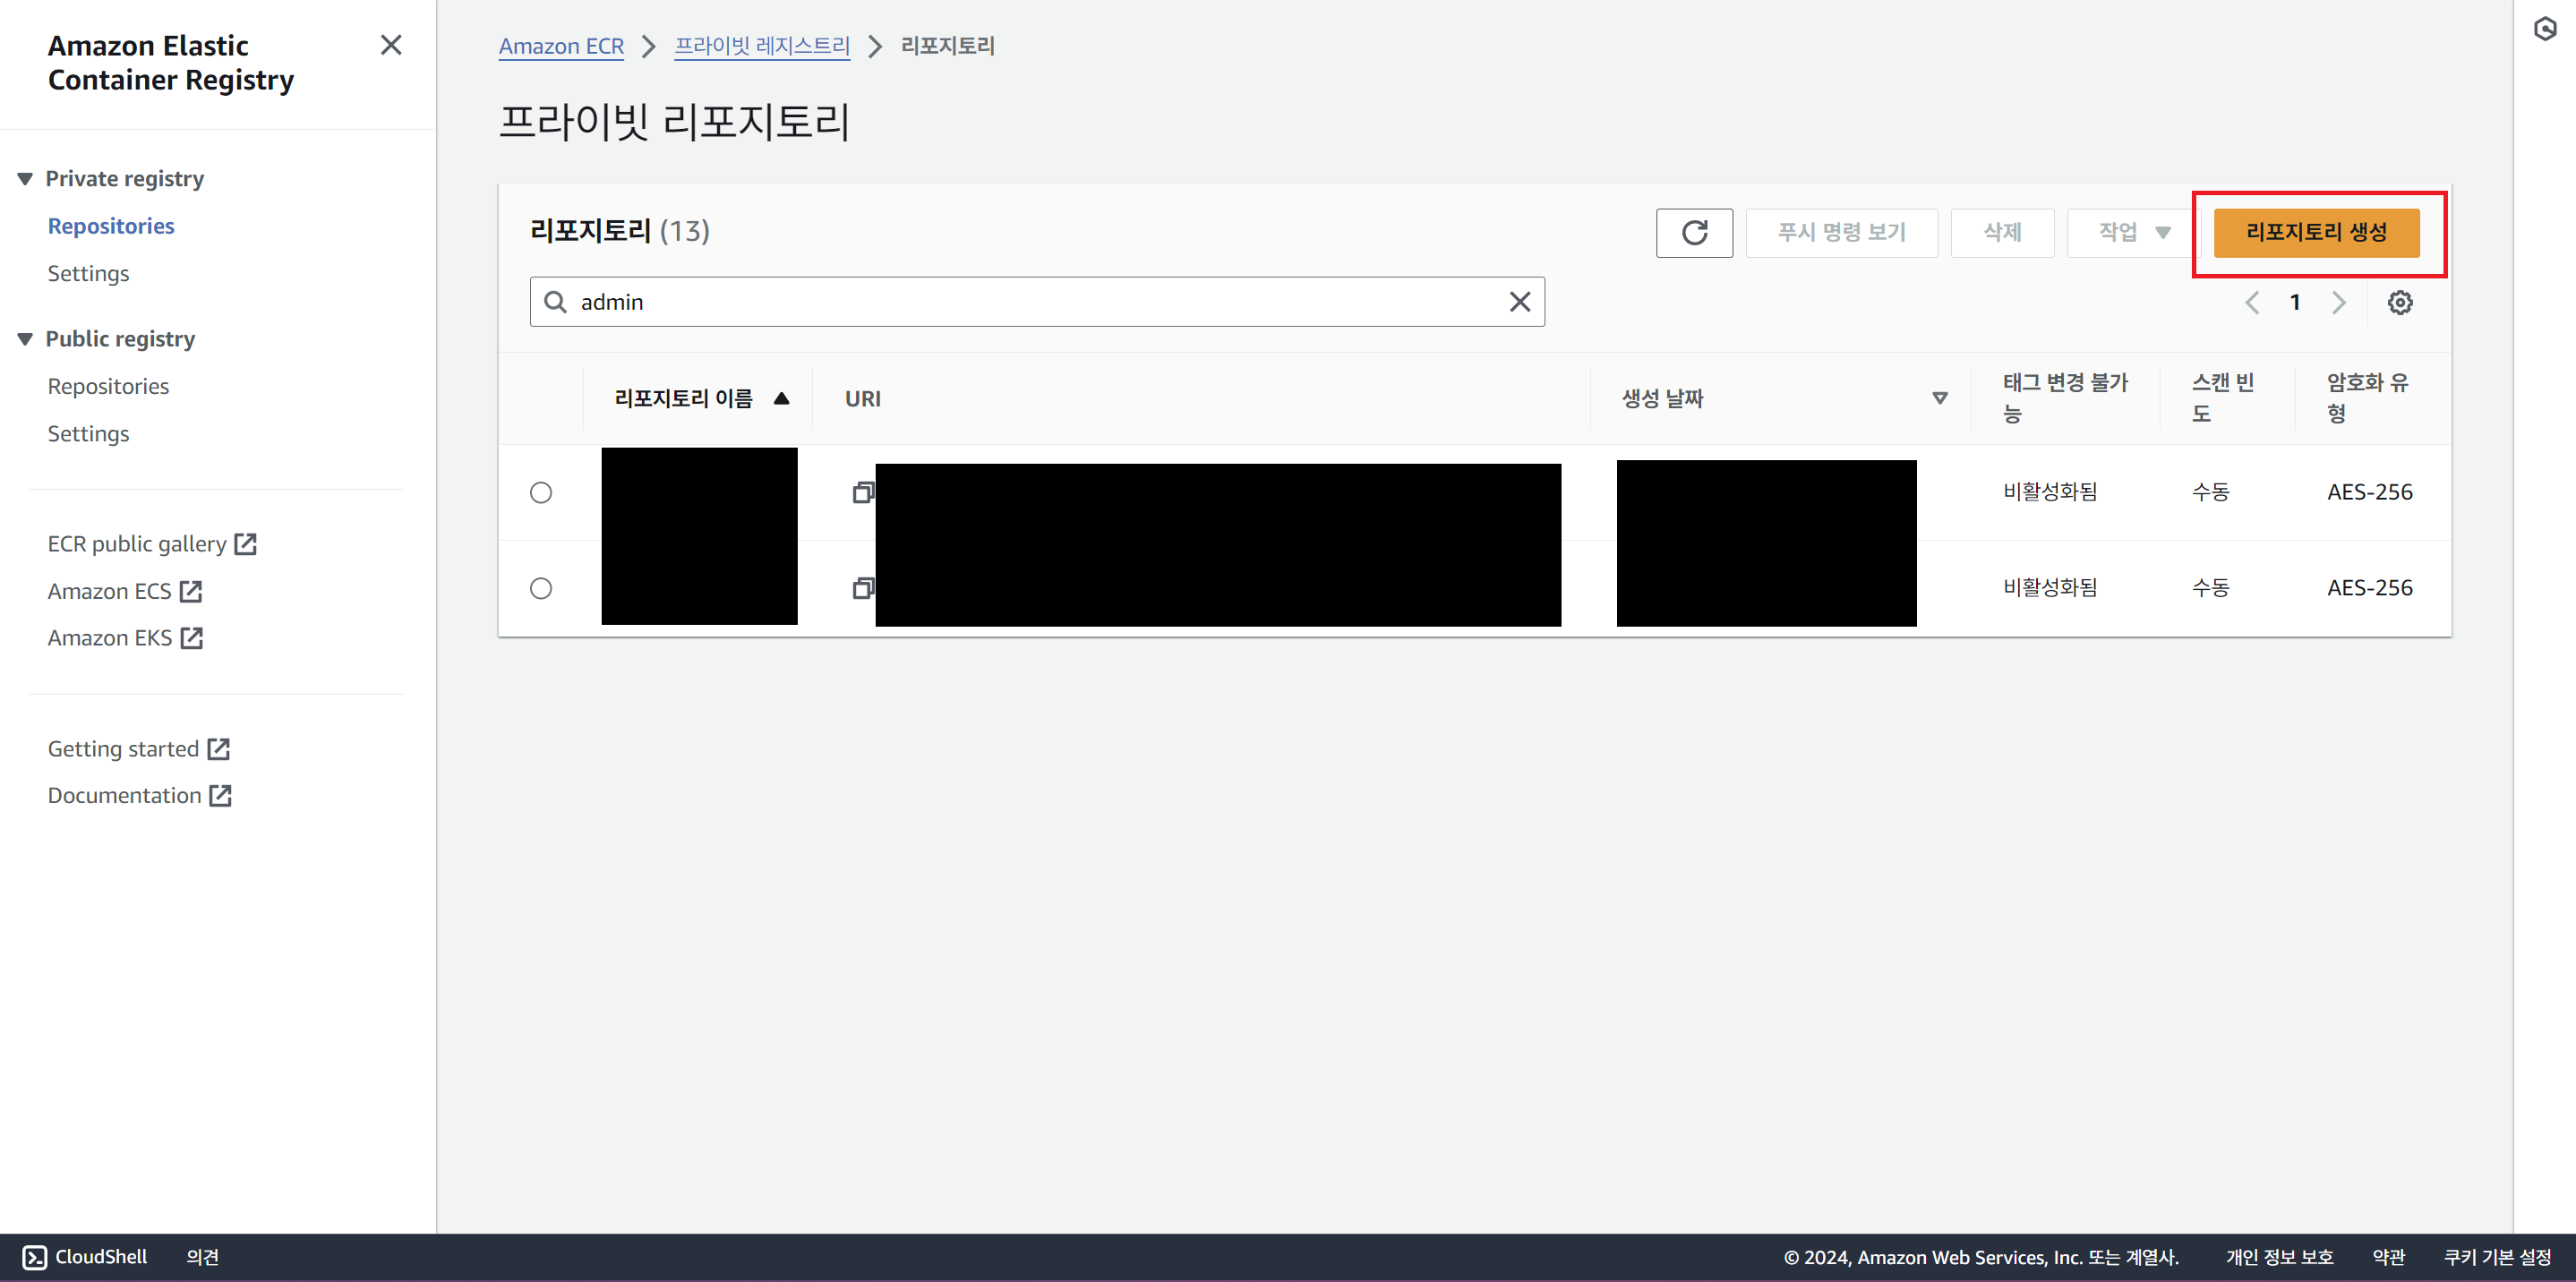
Task: Open Amazon EKS via its external link icon
Action: coord(192,637)
